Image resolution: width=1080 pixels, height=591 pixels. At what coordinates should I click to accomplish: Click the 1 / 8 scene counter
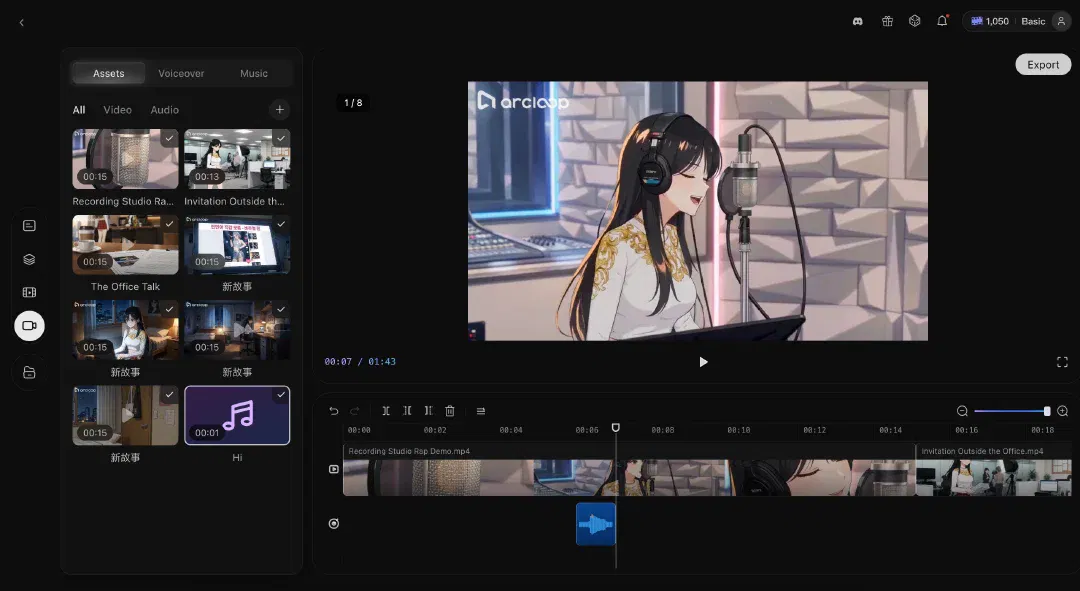(x=353, y=103)
